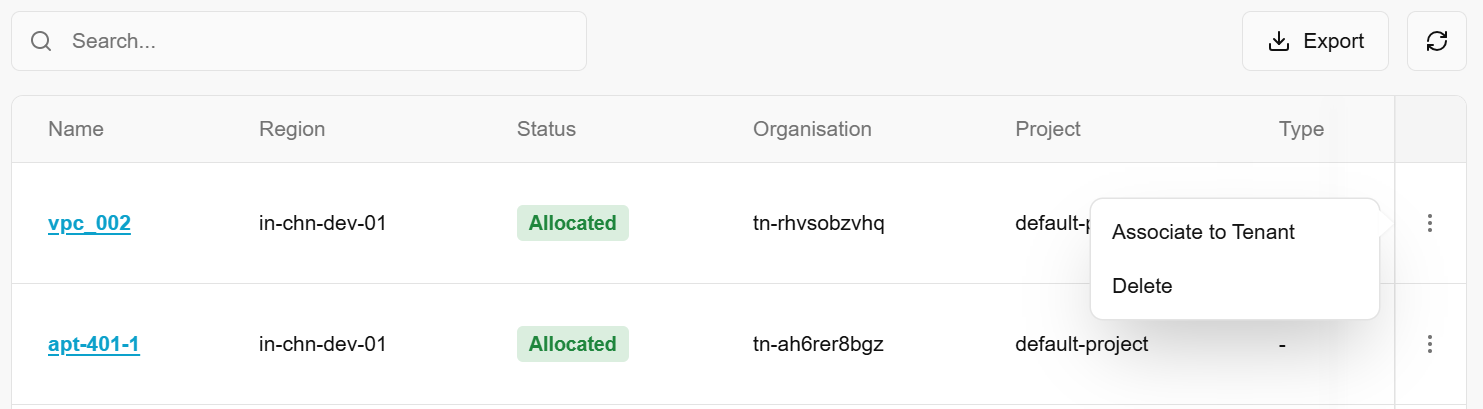The image size is (1483, 409).
Task: Open the apt-401-1 link
Action: [94, 344]
